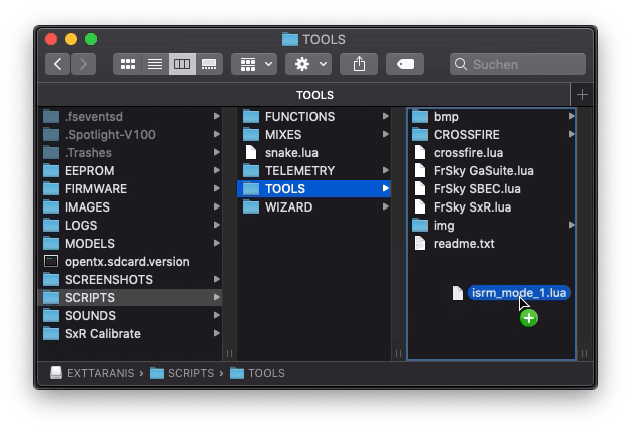Open the FIRMWARE folder
This screenshot has height=431, width=631.
point(95,189)
